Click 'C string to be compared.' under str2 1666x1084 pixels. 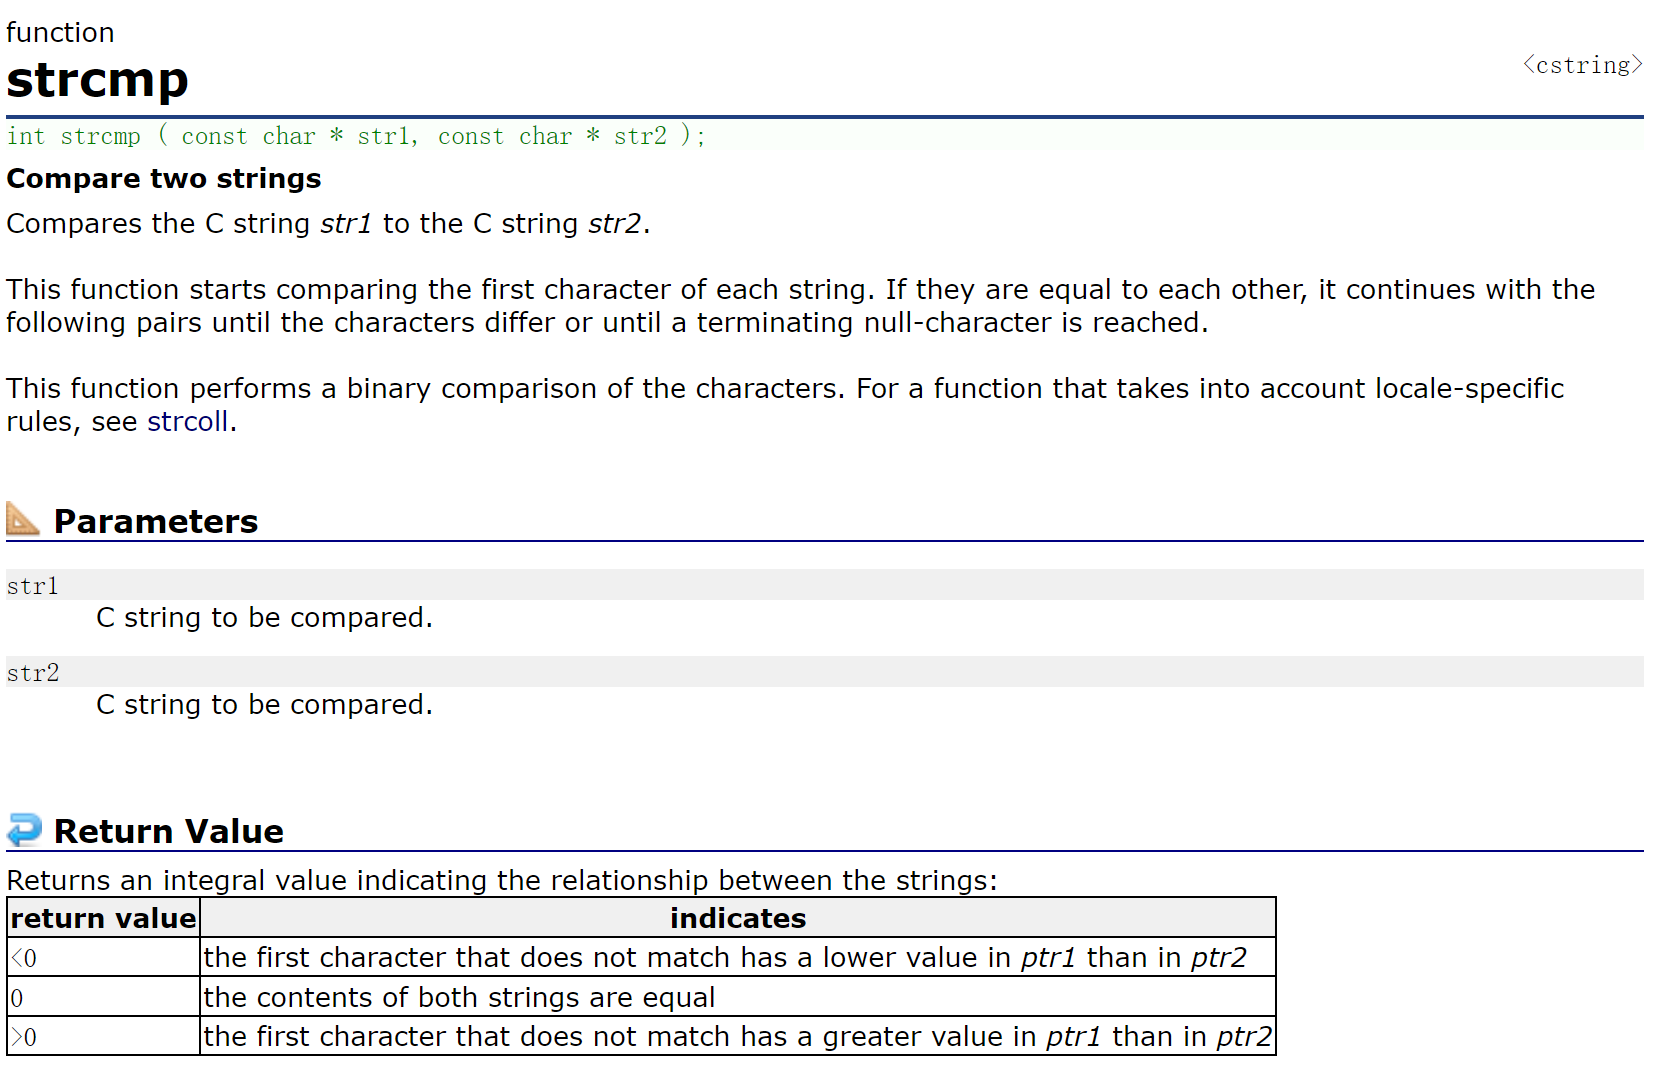coord(265,705)
